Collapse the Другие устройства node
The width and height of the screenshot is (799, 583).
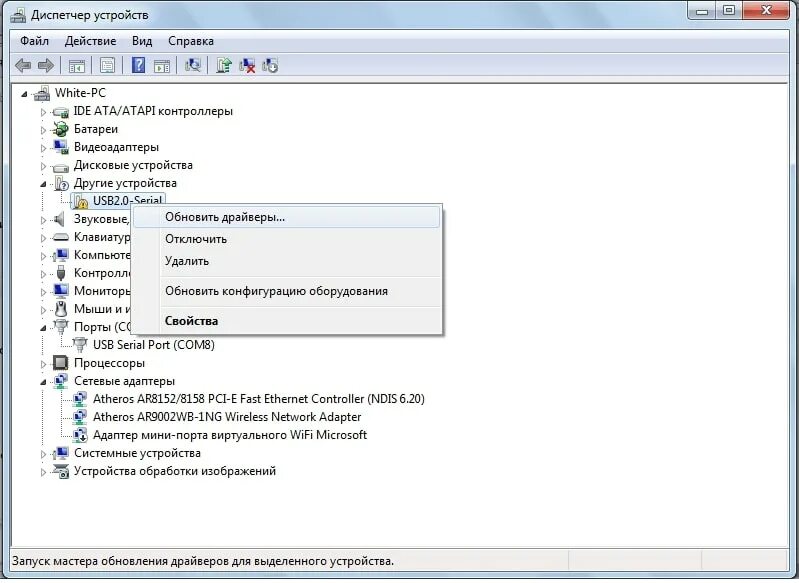43,184
